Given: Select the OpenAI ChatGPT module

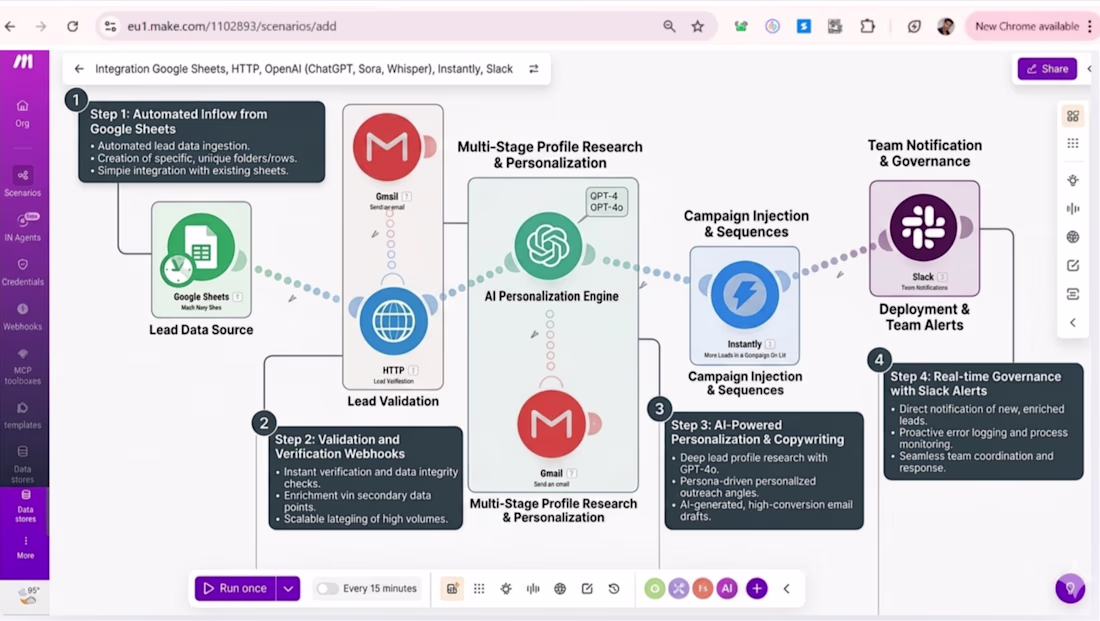Looking at the screenshot, I should point(549,246).
